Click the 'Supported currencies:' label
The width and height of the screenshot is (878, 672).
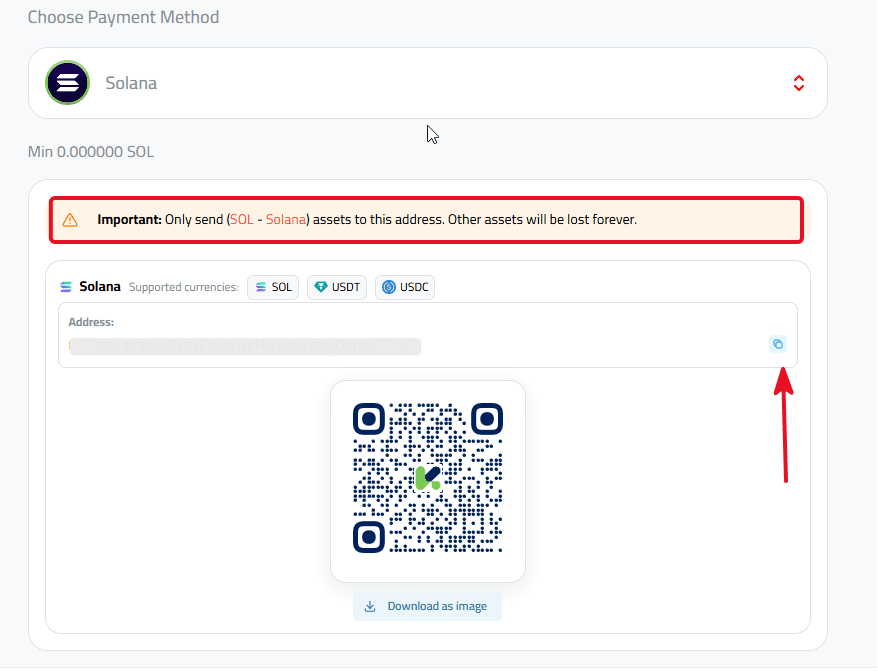coord(184,287)
